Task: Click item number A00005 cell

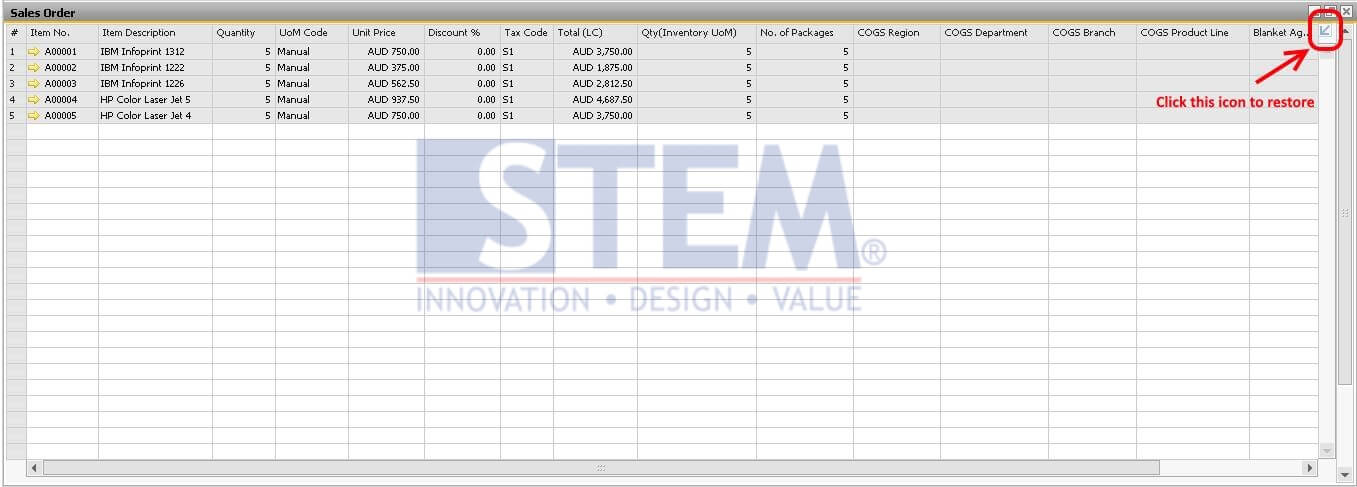Action: click(62, 116)
